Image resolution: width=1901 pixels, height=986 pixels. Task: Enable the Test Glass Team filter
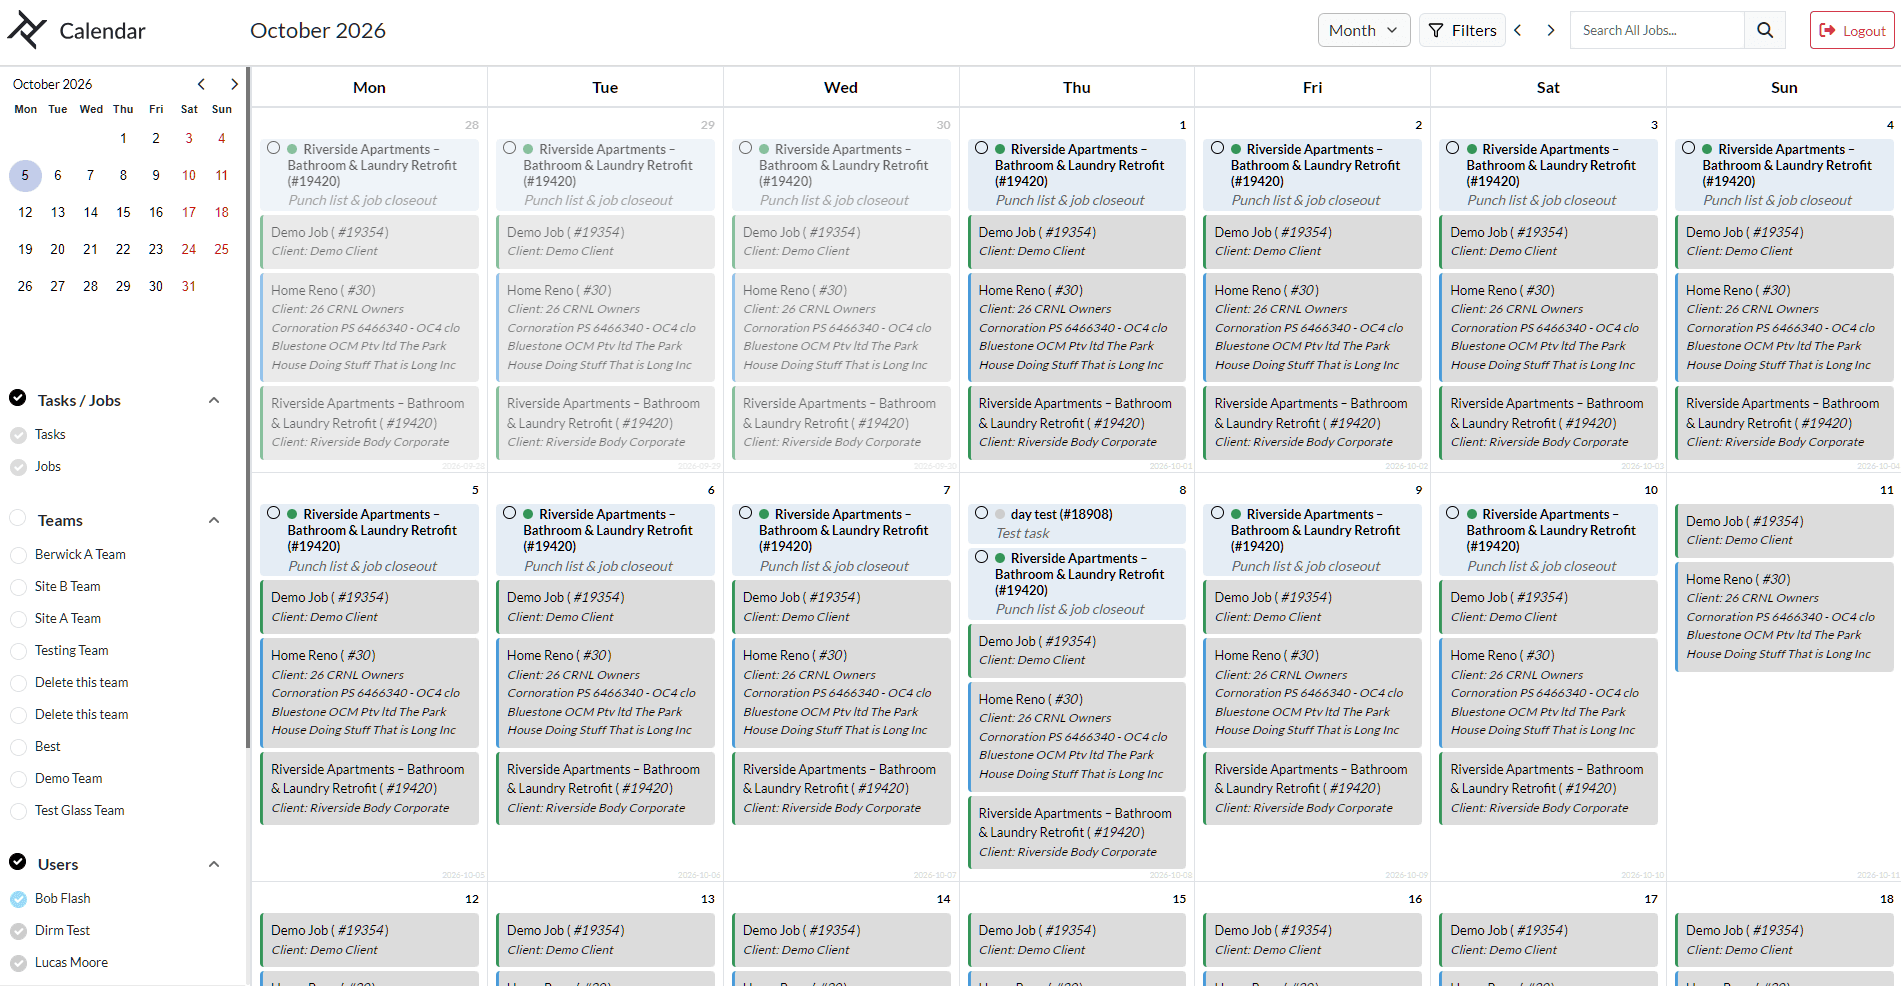pyautogui.click(x=18, y=811)
